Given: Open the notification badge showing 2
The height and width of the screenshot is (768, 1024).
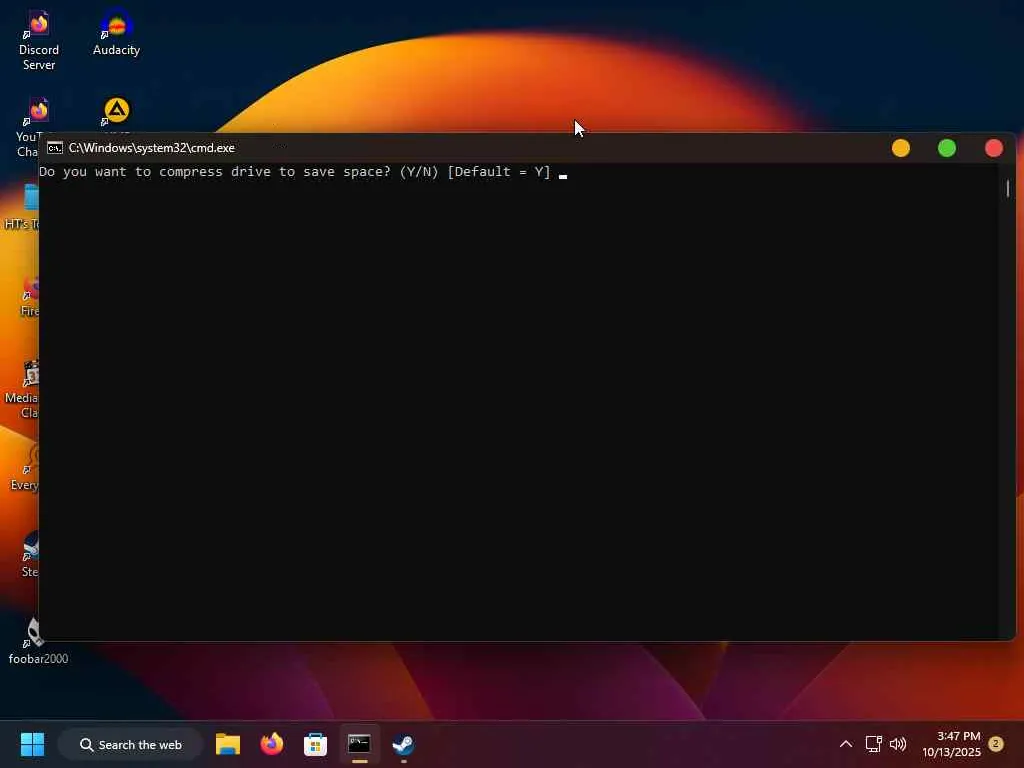Looking at the screenshot, I should (996, 744).
